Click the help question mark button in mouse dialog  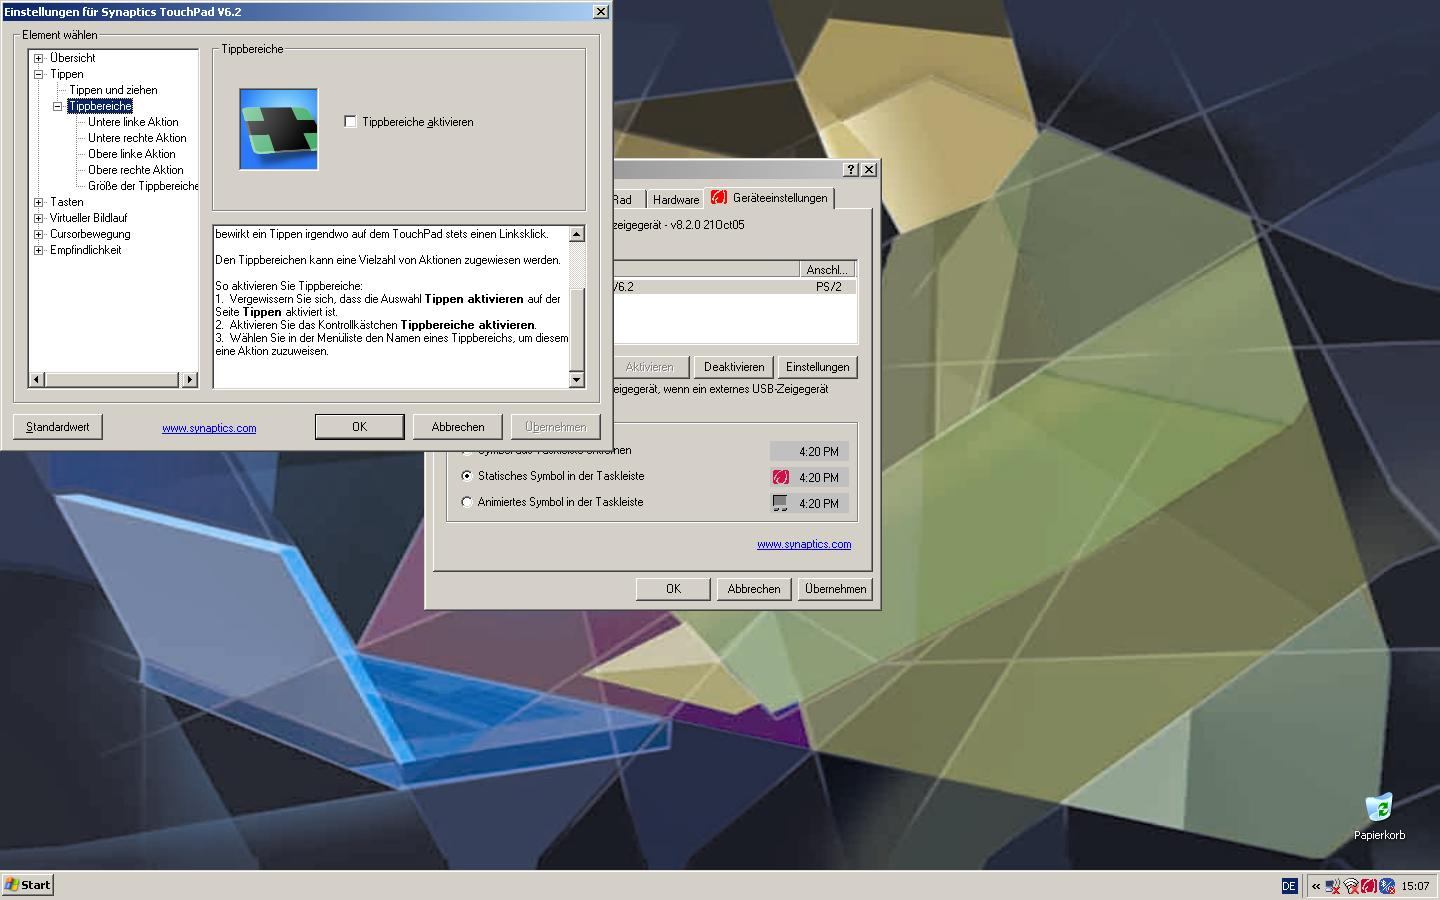(851, 169)
